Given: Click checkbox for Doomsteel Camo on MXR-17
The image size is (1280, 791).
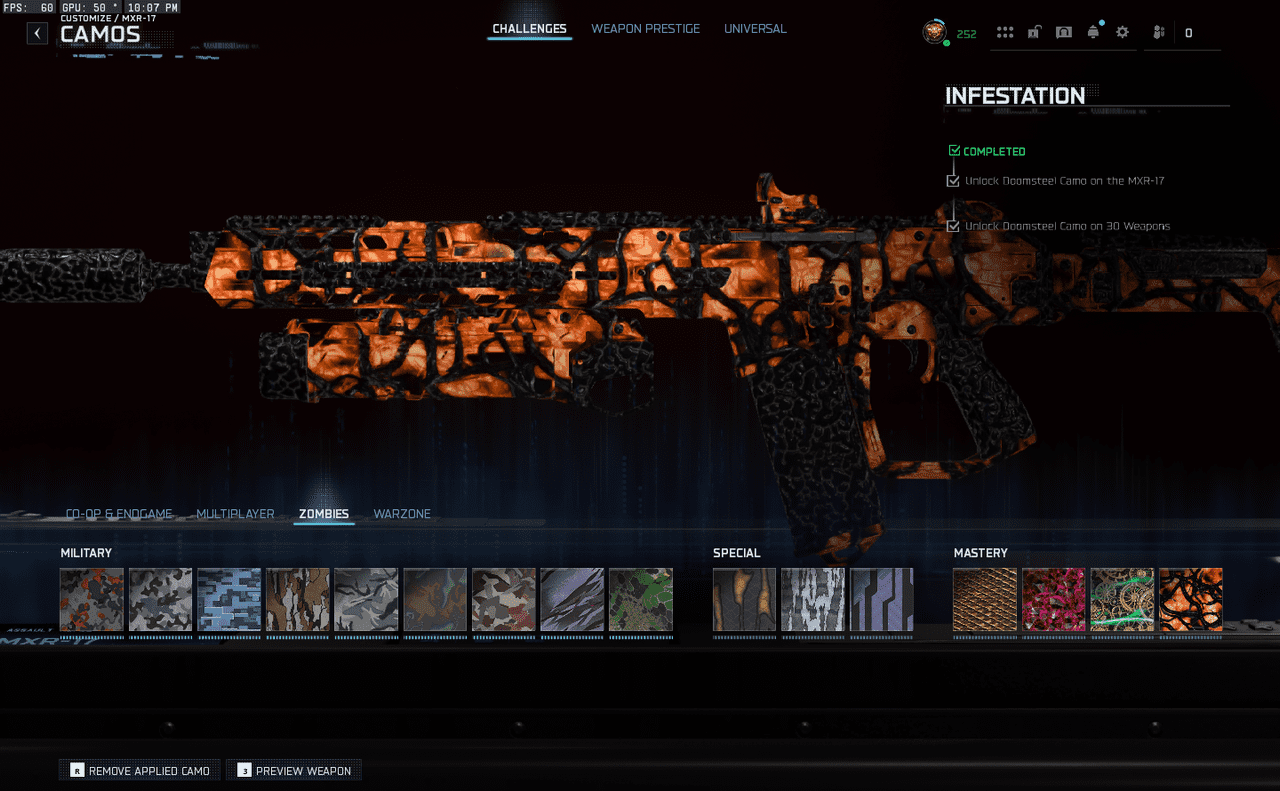Looking at the screenshot, I should (x=953, y=181).
